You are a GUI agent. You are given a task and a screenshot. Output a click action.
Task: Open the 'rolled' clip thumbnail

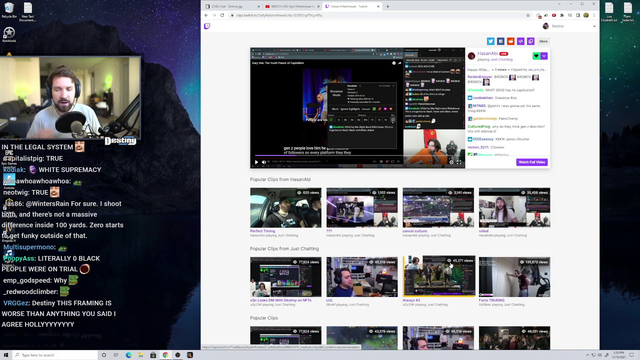click(x=514, y=207)
